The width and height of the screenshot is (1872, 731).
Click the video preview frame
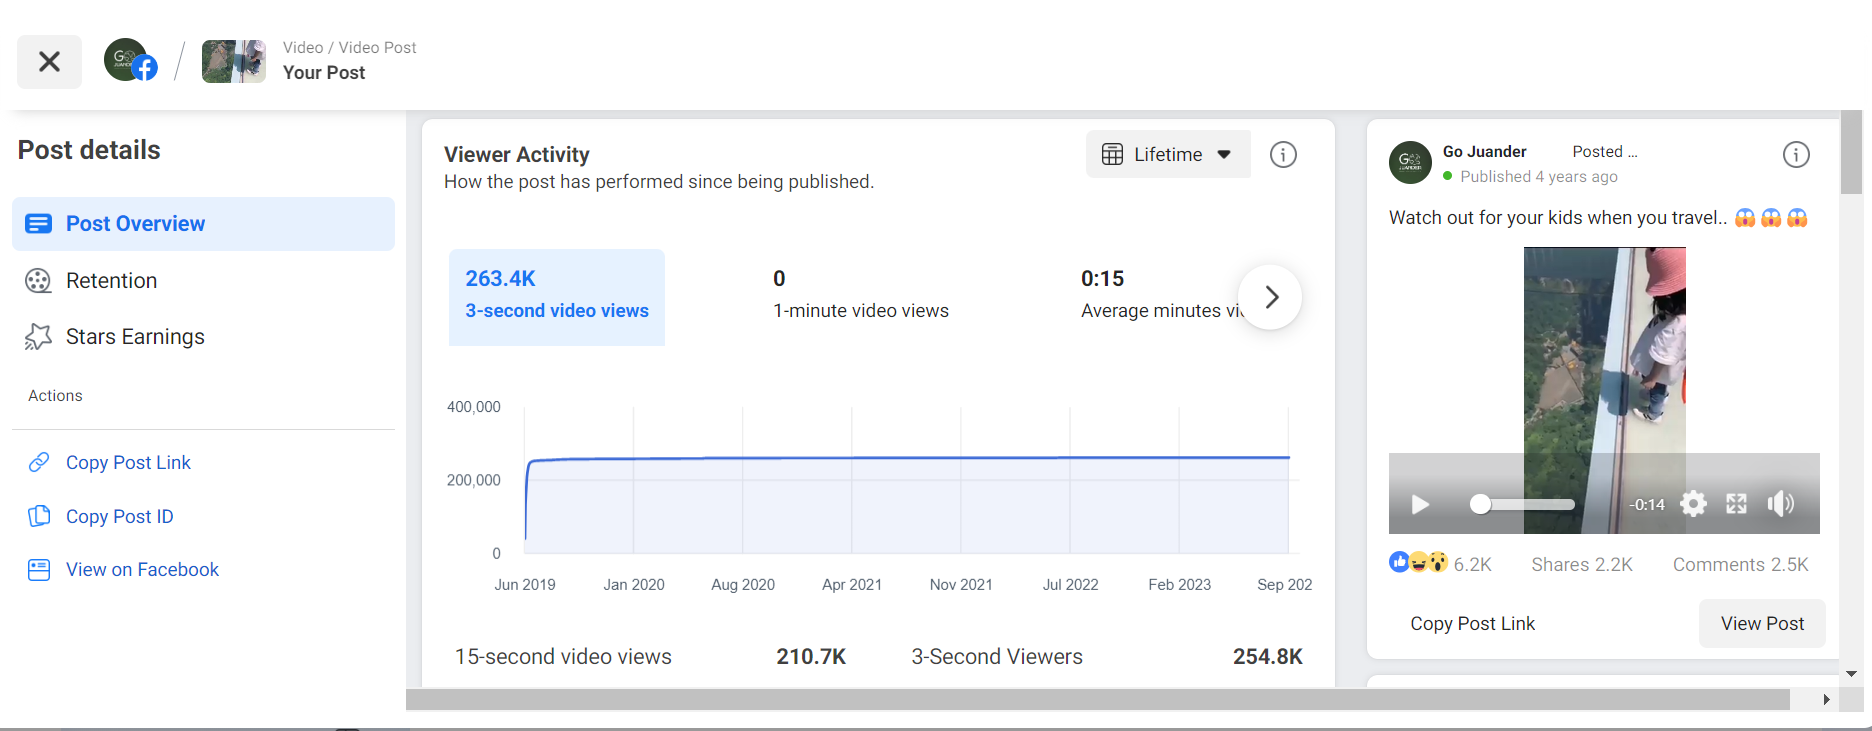click(x=1604, y=390)
